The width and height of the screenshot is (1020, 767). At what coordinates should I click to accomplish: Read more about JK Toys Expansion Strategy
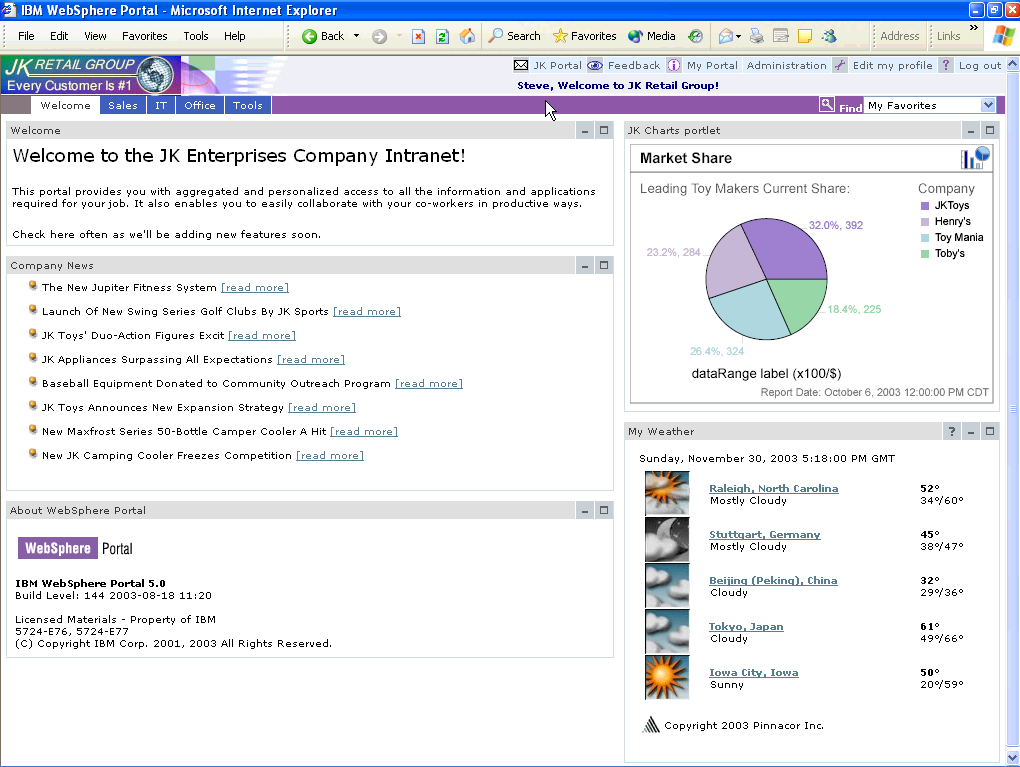coord(322,407)
